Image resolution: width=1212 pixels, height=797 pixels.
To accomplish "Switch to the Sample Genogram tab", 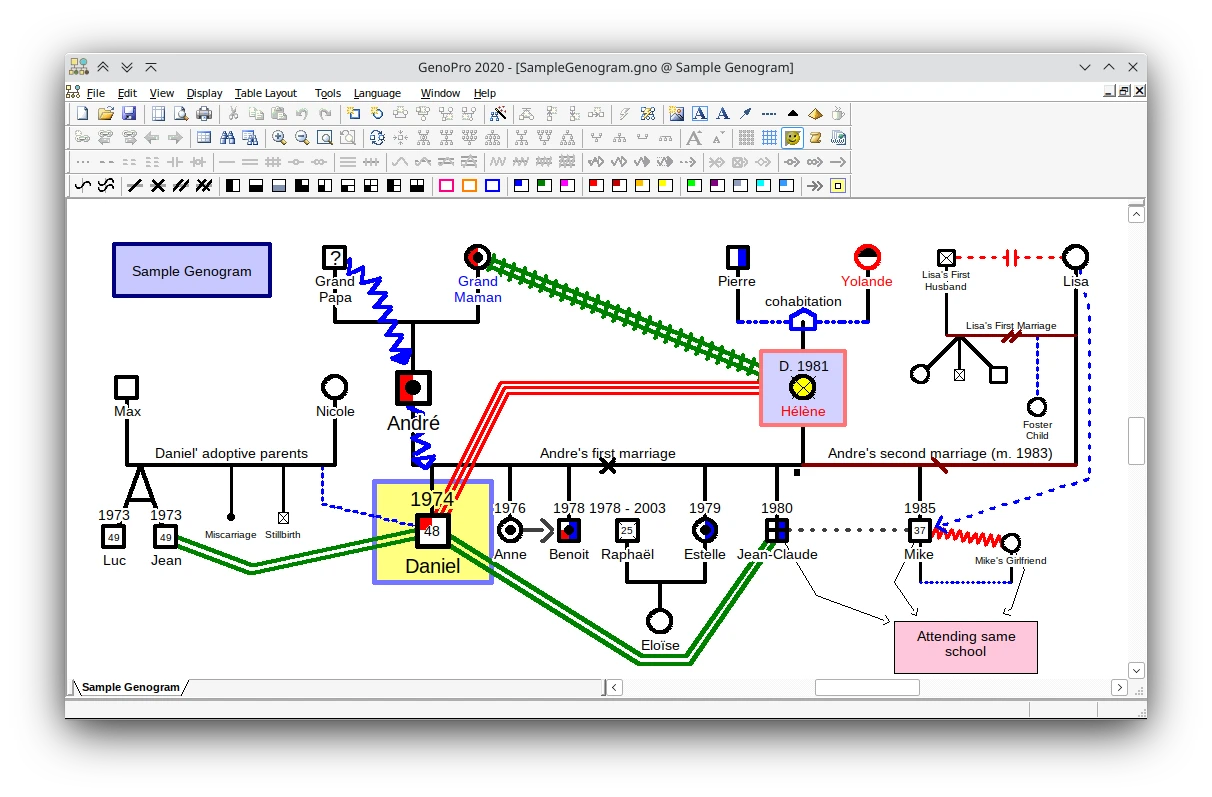I will (130, 687).
